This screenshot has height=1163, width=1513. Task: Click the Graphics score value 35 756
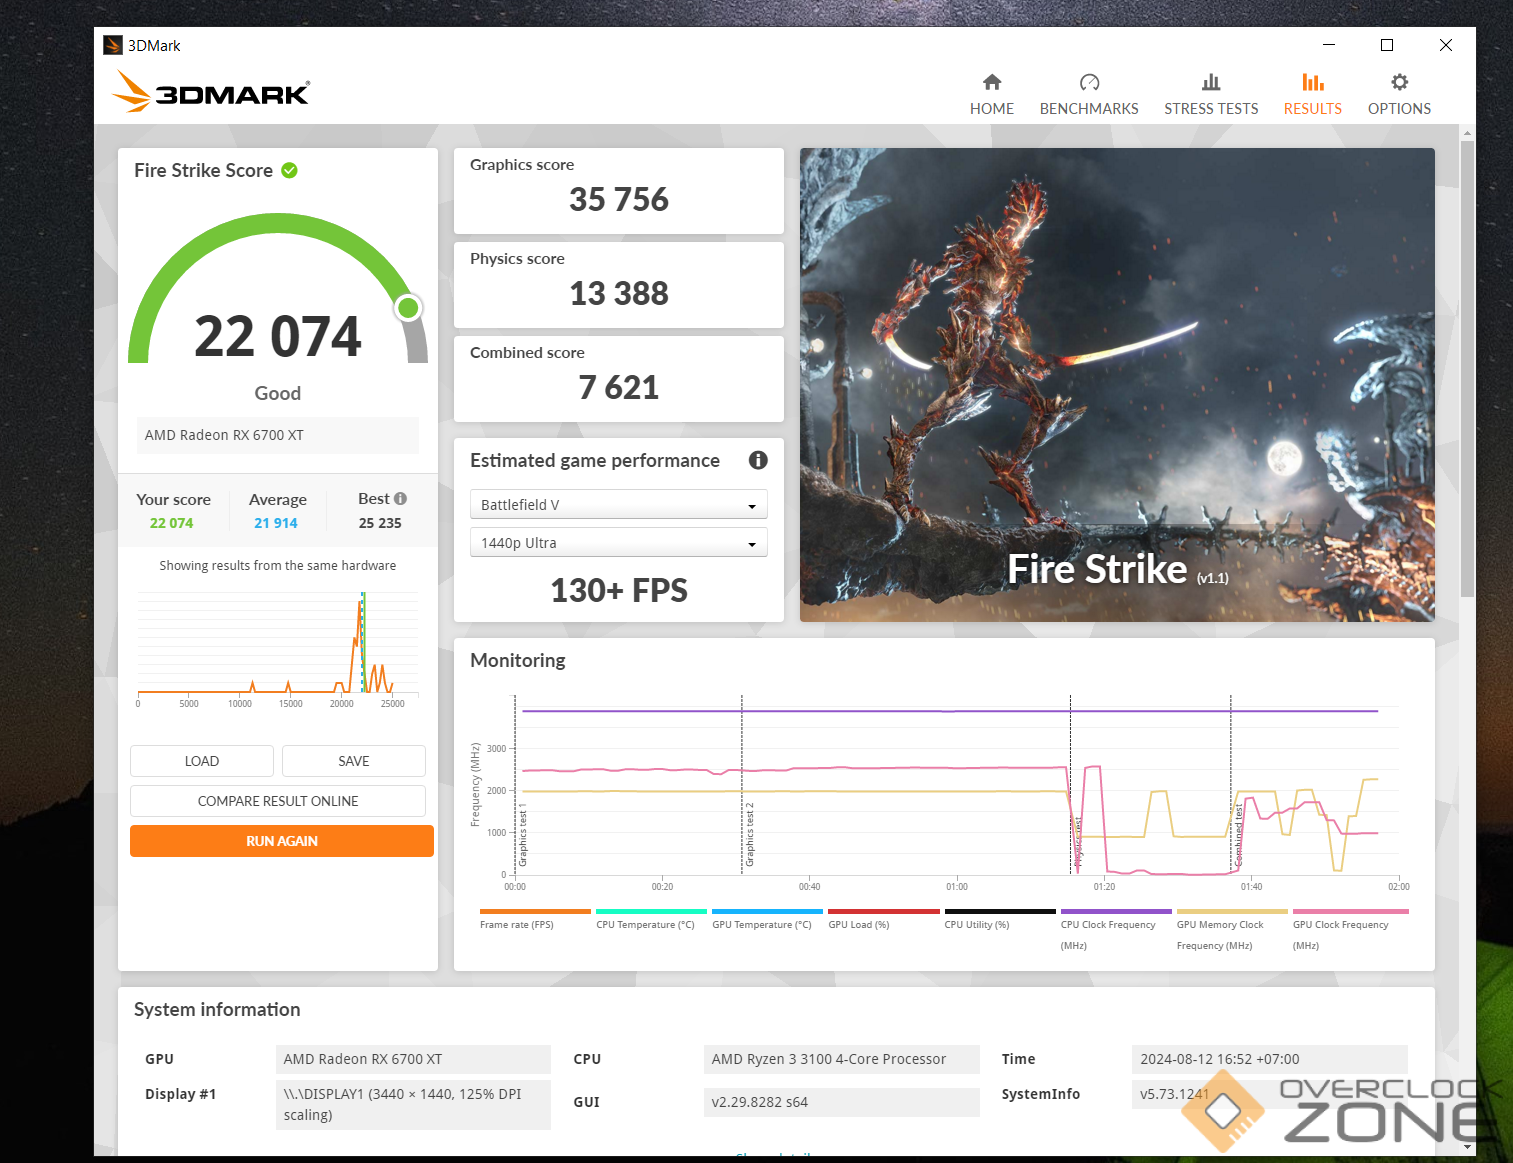pyautogui.click(x=619, y=200)
